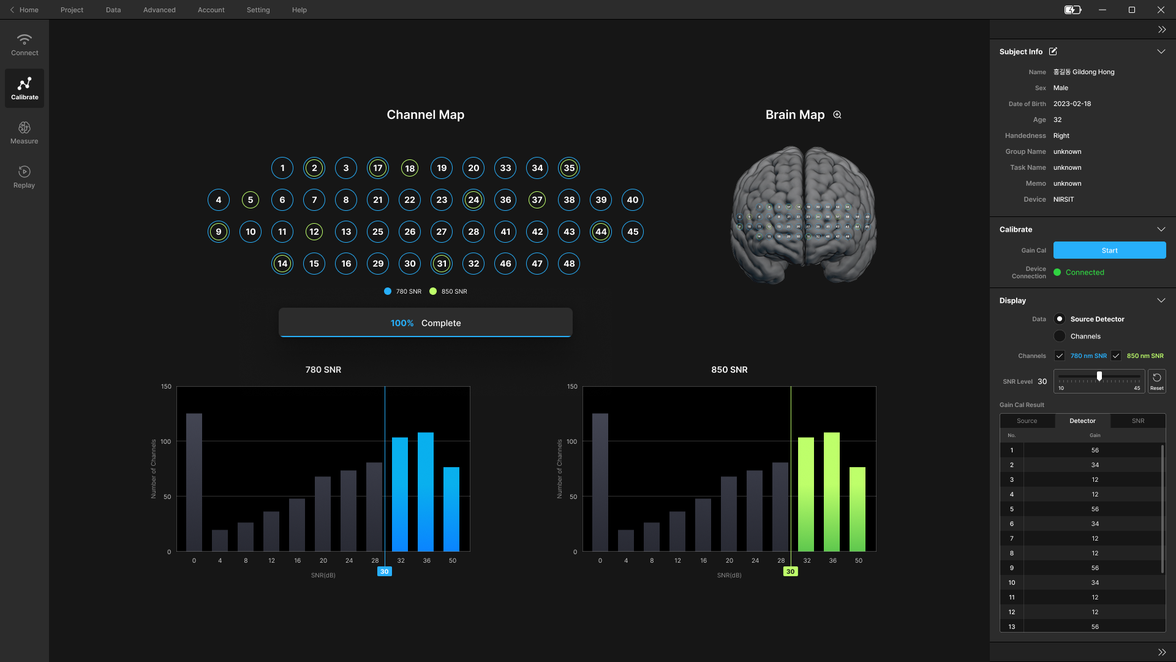1176x662 pixels.
Task: Select channel 44 in Channel Map
Action: [601, 232]
